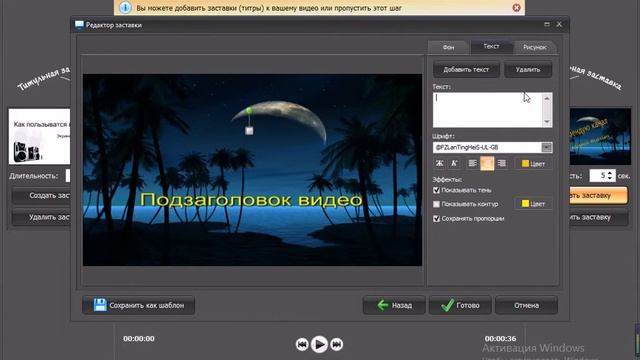Switch to the Текст tab
The height and width of the screenshot is (360, 640).
pyautogui.click(x=491, y=46)
